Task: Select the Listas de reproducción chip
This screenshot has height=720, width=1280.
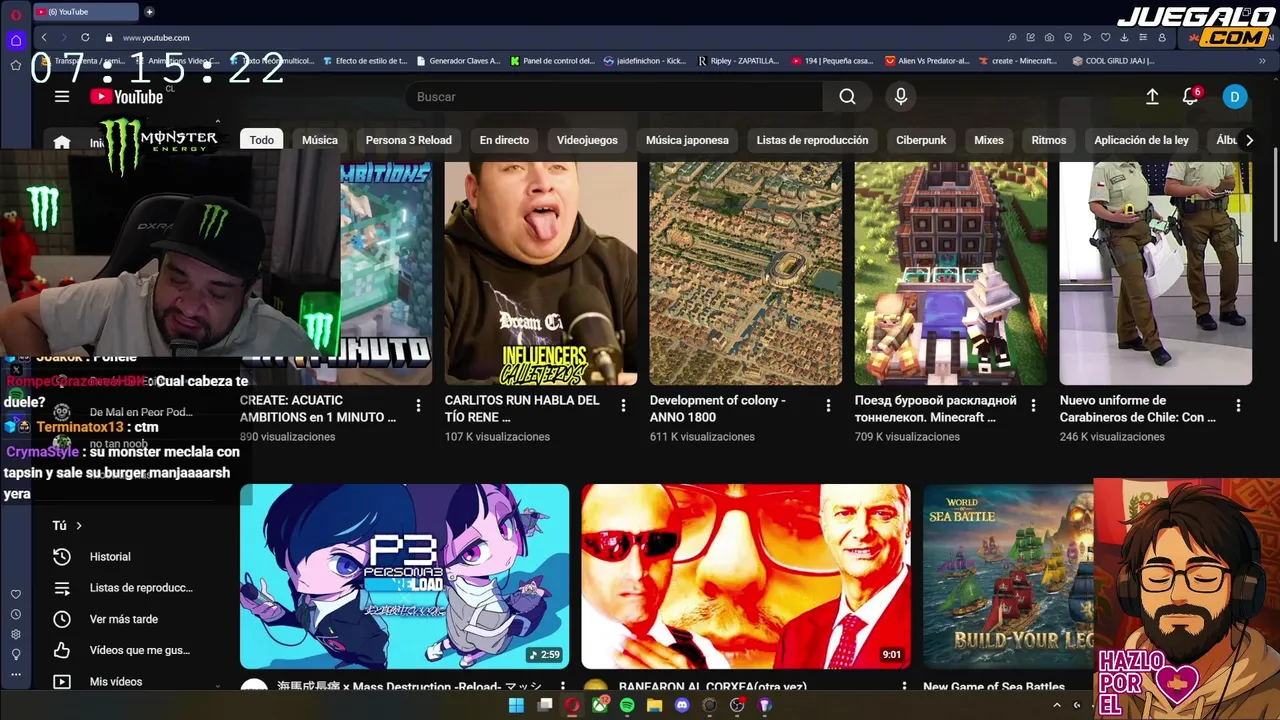Action: [812, 140]
